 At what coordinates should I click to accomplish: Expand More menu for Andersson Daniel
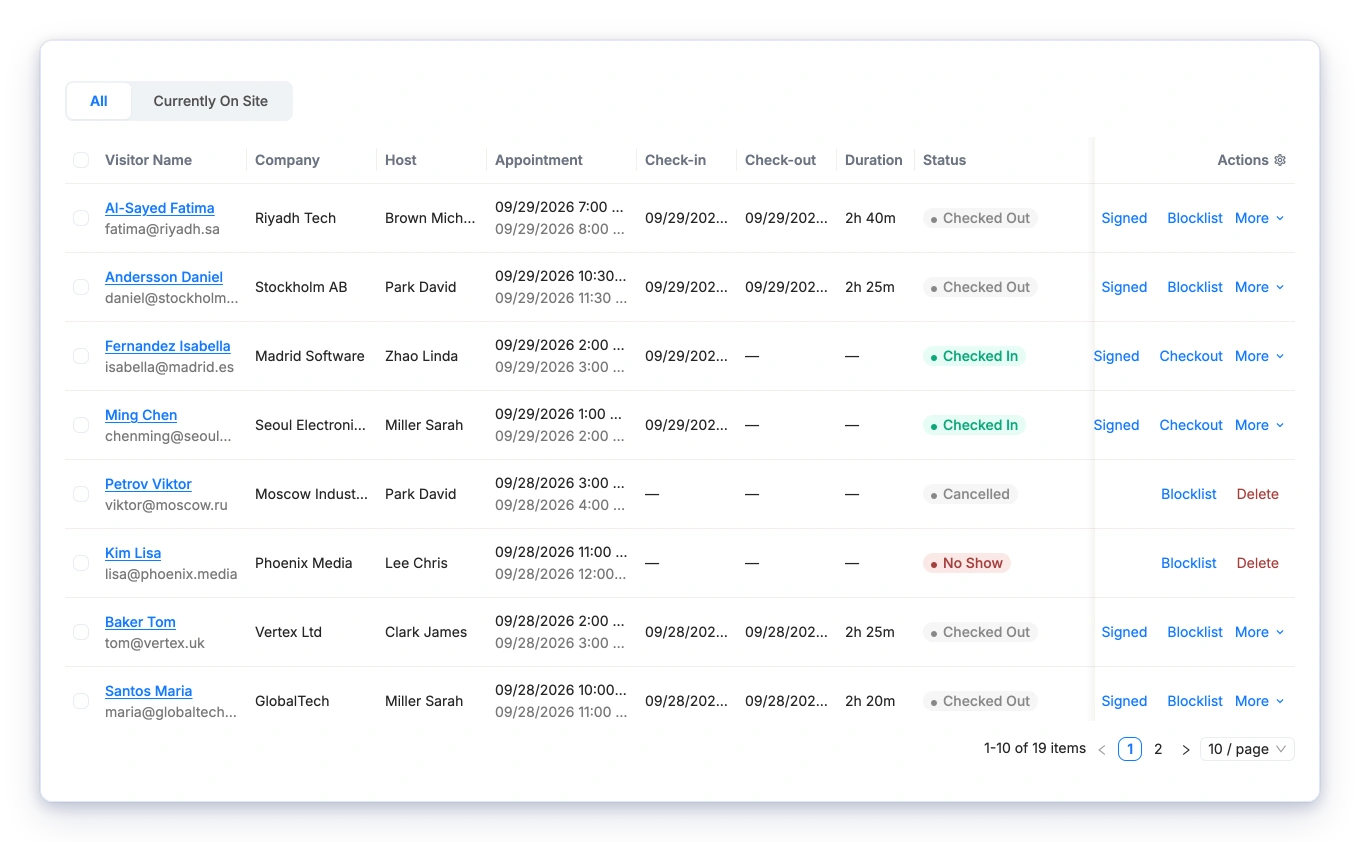click(x=1260, y=287)
